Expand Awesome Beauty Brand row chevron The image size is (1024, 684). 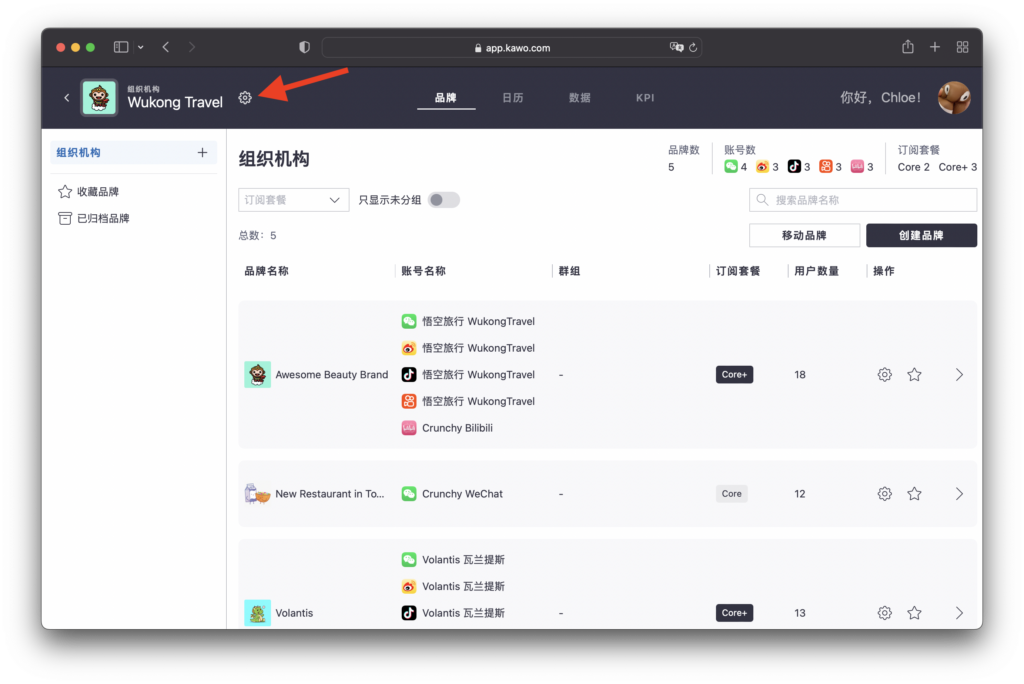959,375
